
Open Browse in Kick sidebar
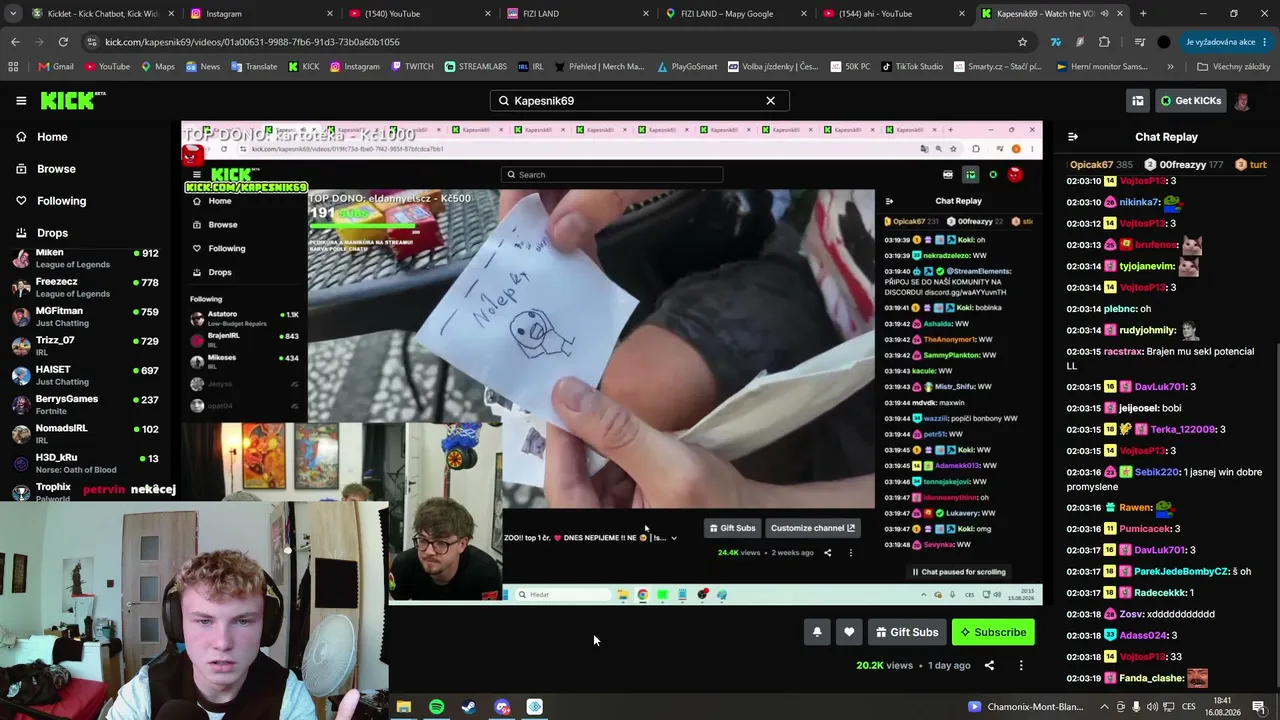pyautogui.click(x=56, y=169)
